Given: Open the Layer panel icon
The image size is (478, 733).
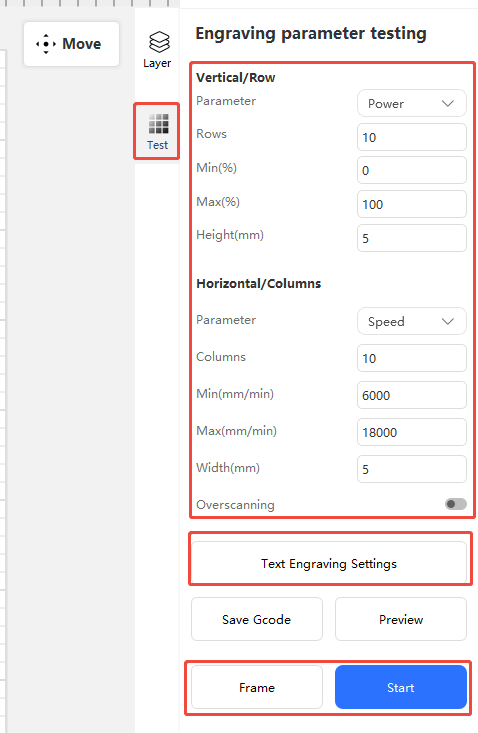Looking at the screenshot, I should (x=159, y=42).
